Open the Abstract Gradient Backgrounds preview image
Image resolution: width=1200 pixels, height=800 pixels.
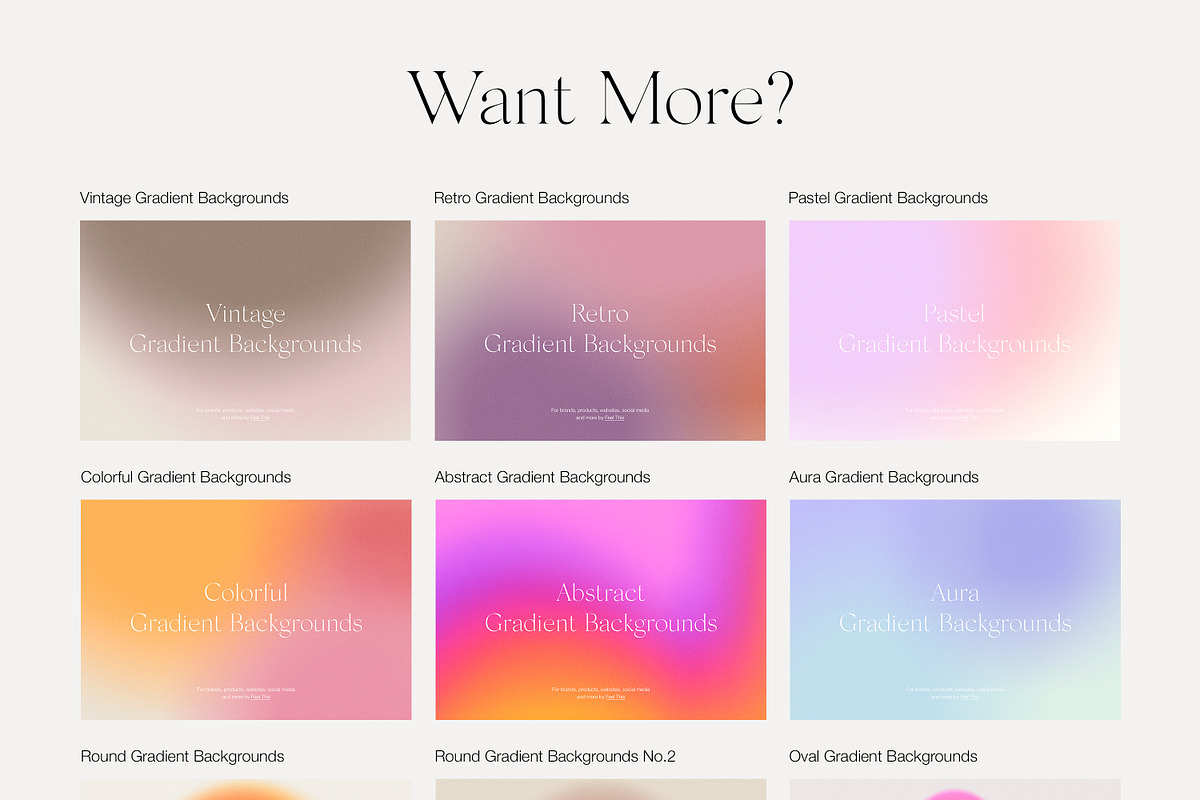tap(600, 609)
